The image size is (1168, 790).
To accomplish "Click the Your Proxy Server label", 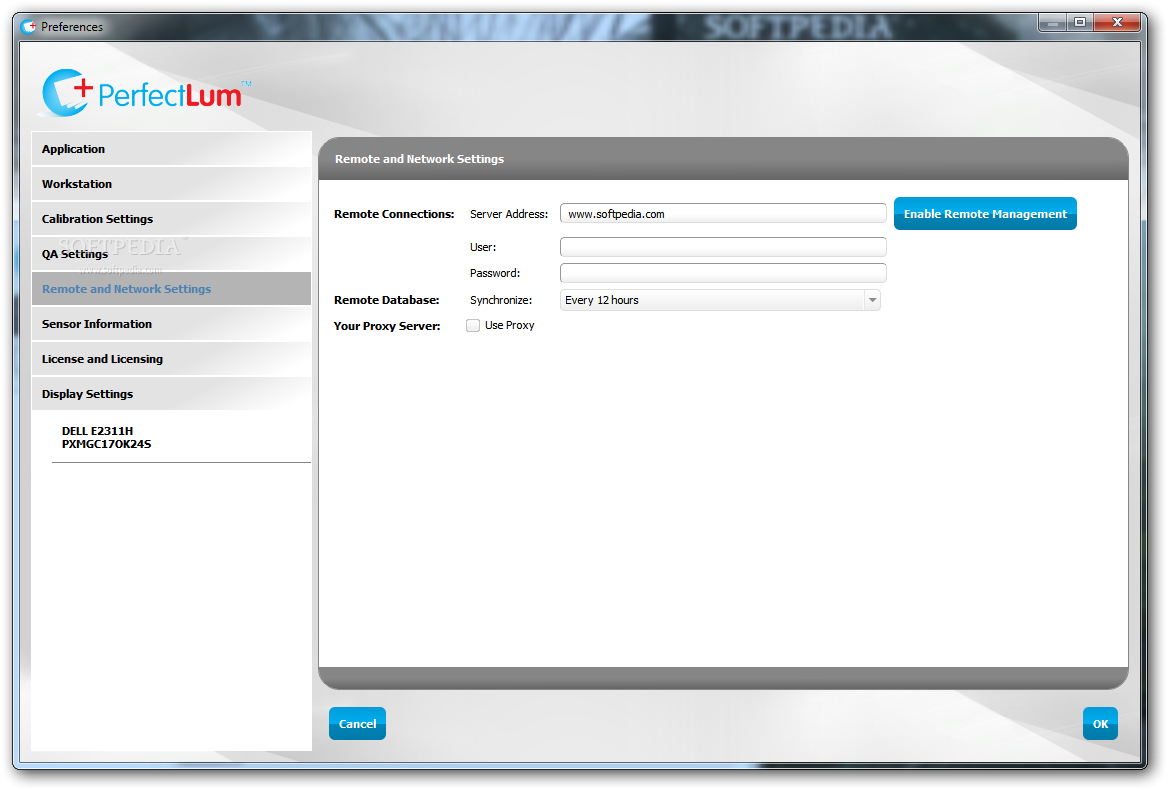I will (387, 326).
